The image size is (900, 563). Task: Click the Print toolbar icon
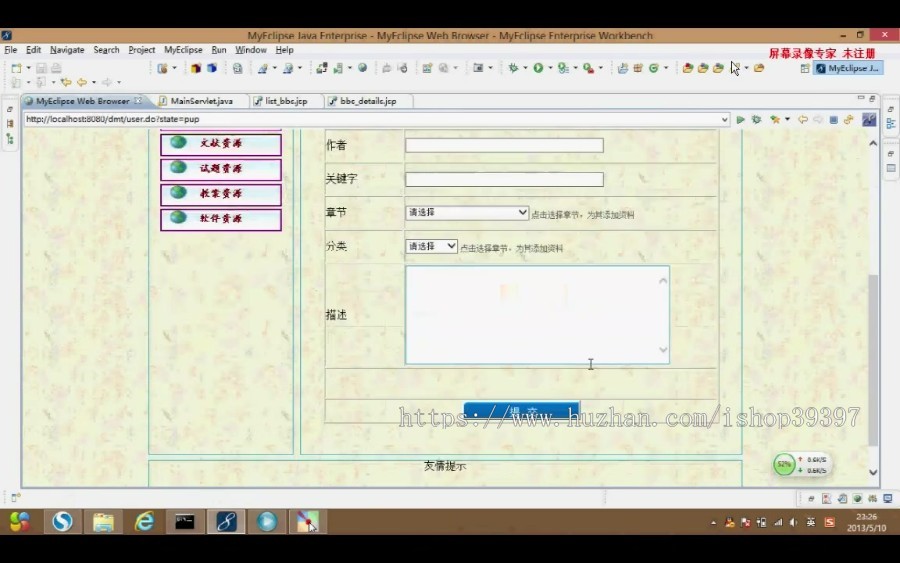[x=56, y=68]
